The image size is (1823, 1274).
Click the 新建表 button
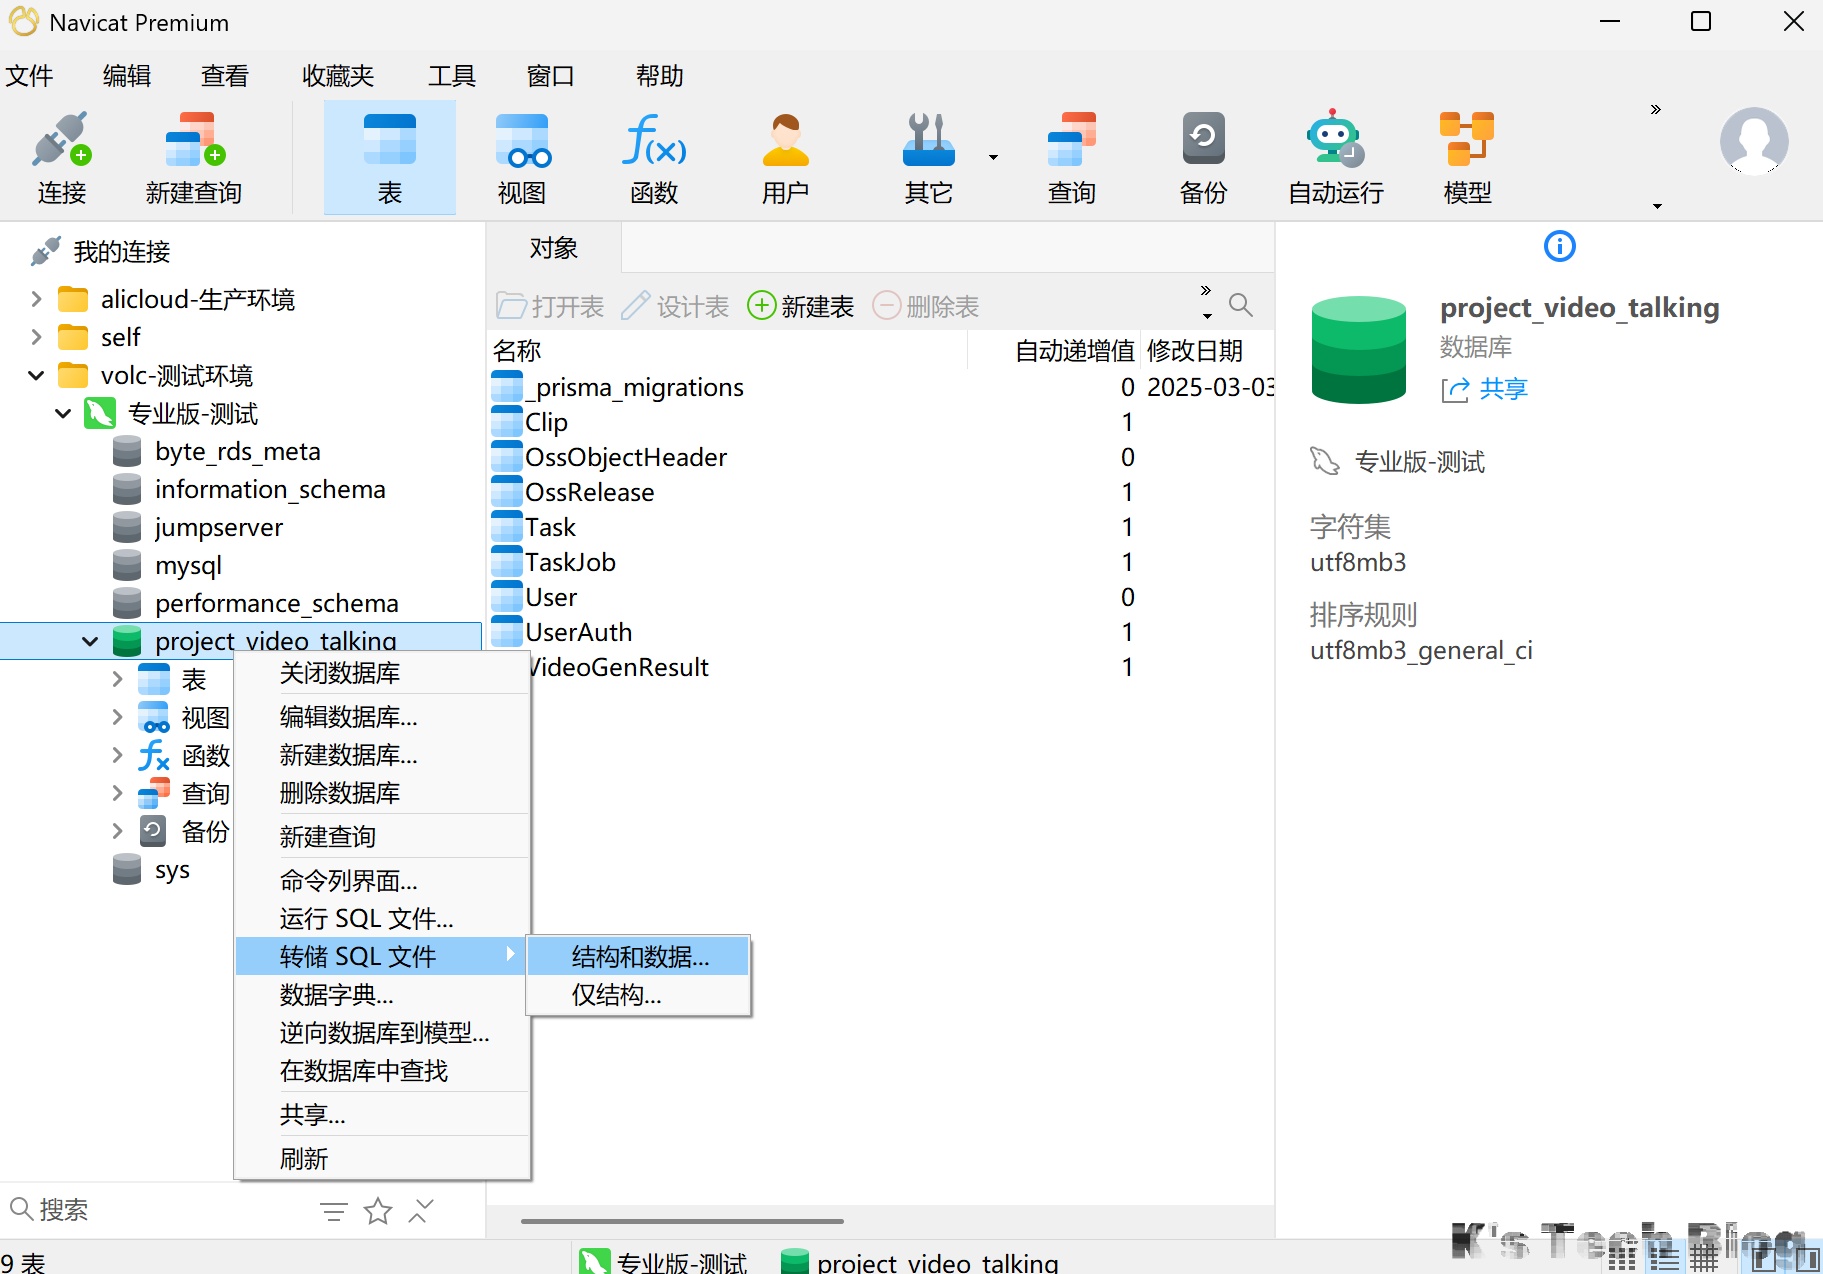pyautogui.click(x=801, y=306)
